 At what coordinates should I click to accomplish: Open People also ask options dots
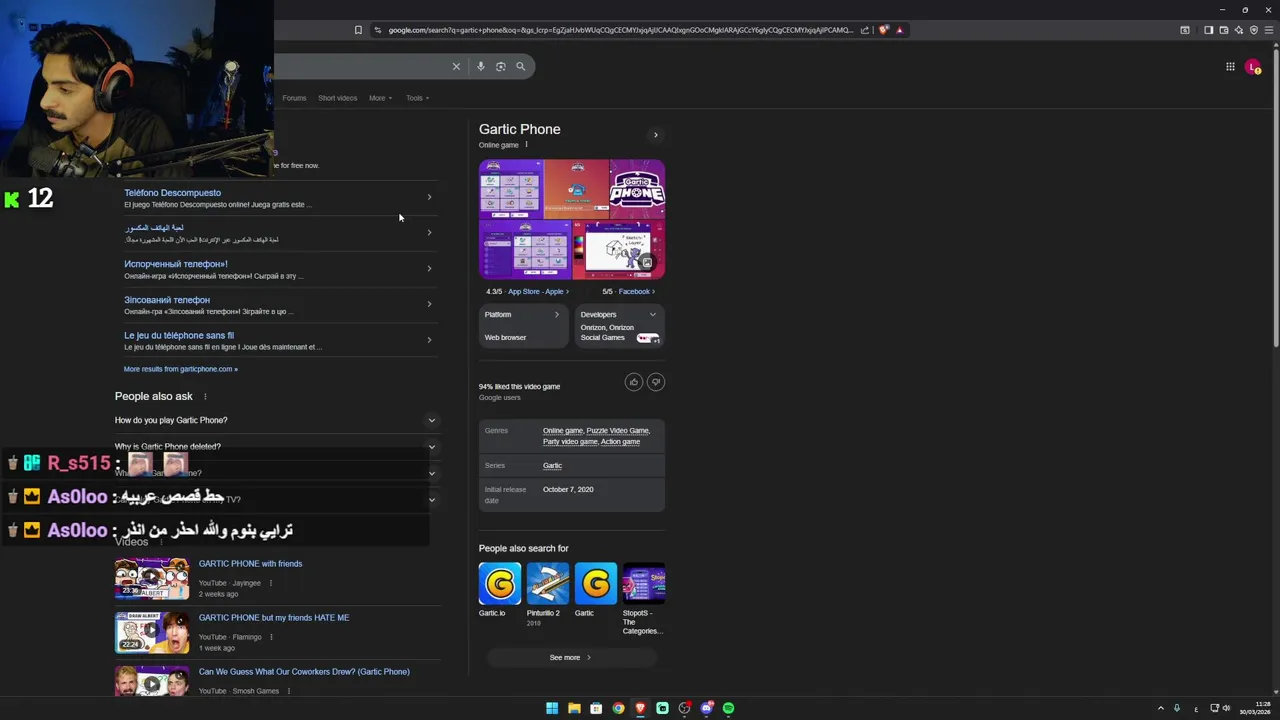tap(205, 397)
